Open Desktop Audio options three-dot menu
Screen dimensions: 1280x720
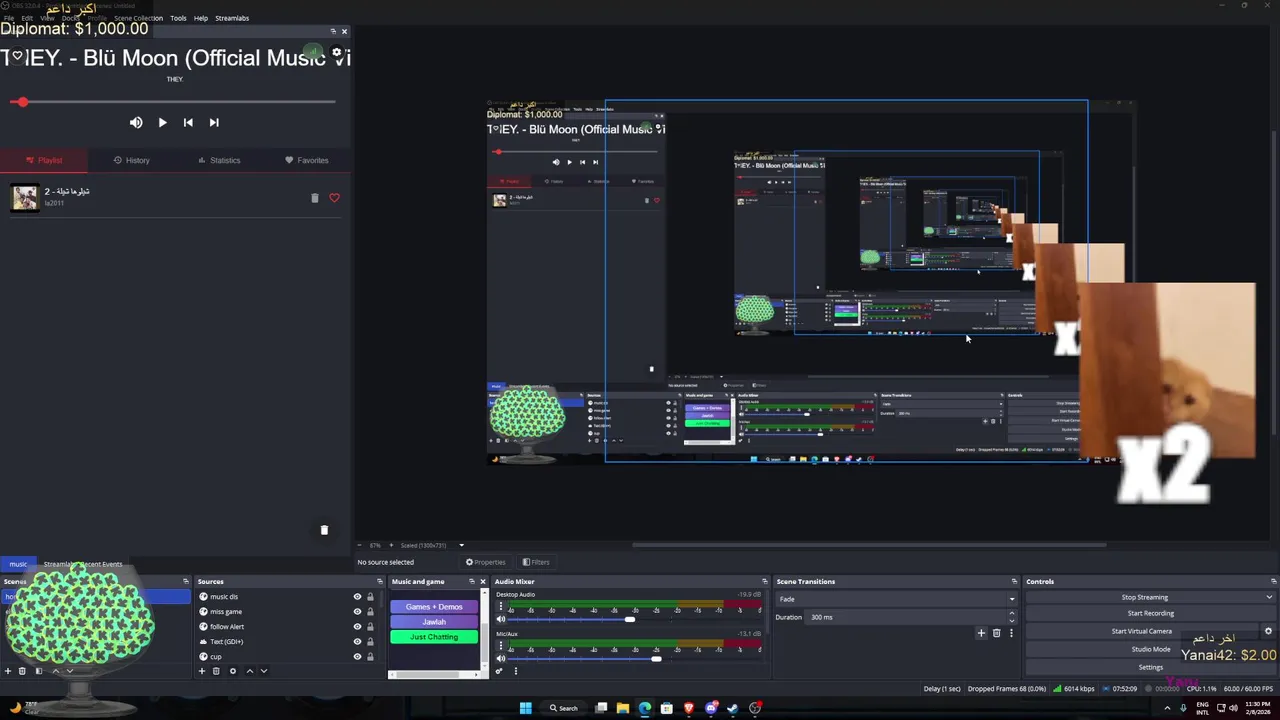point(501,607)
